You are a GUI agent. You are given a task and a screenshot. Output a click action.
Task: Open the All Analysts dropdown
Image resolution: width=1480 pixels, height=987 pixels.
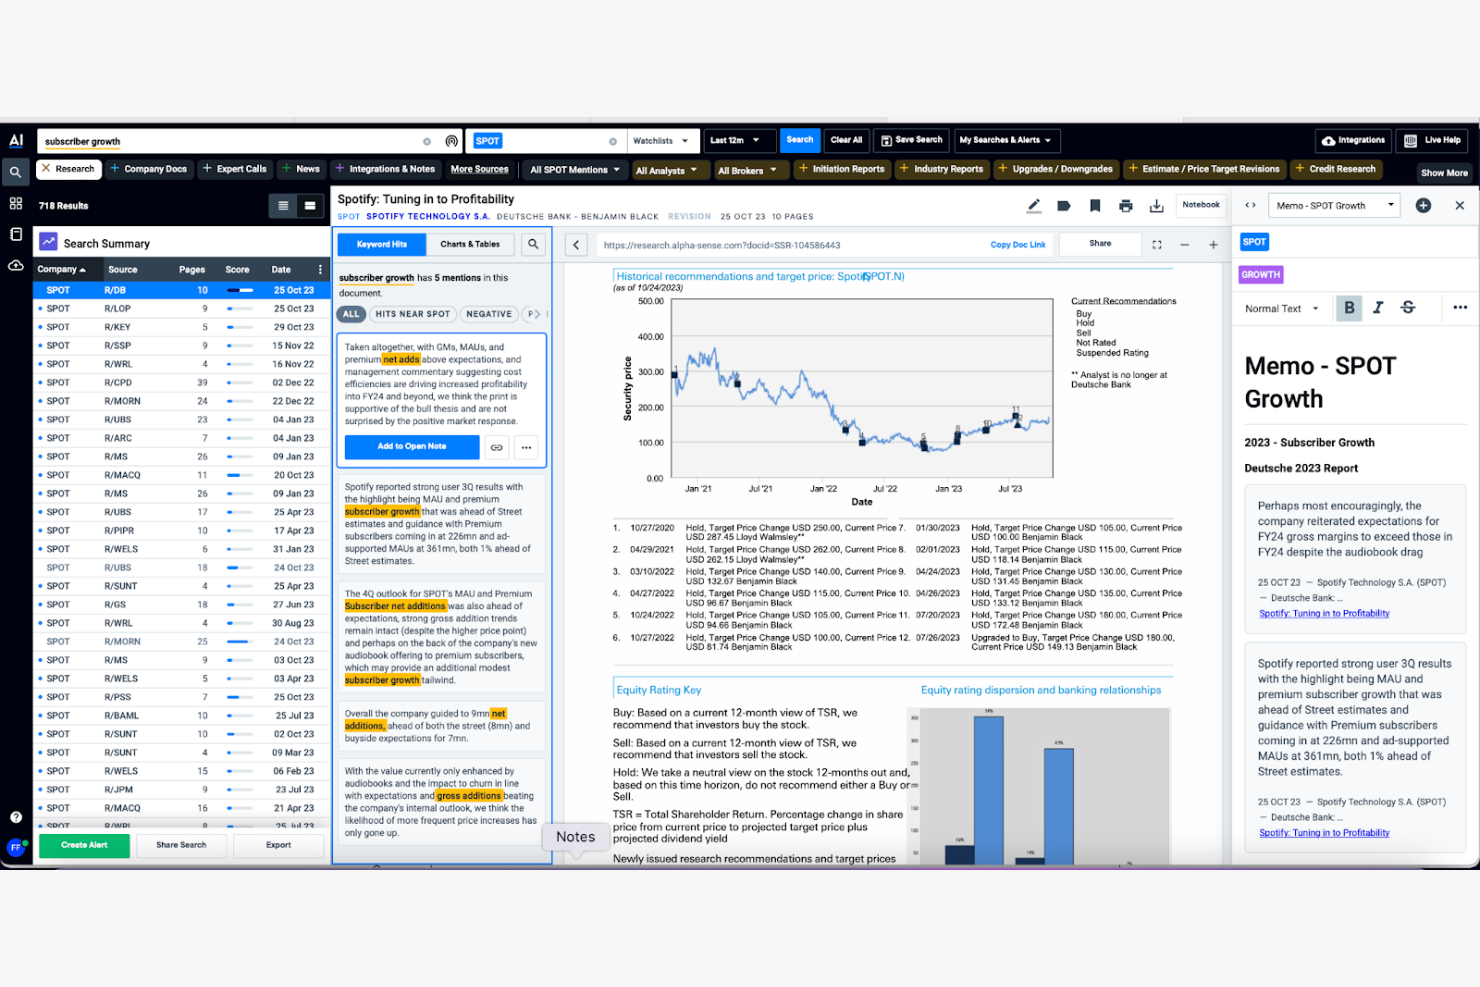667,170
